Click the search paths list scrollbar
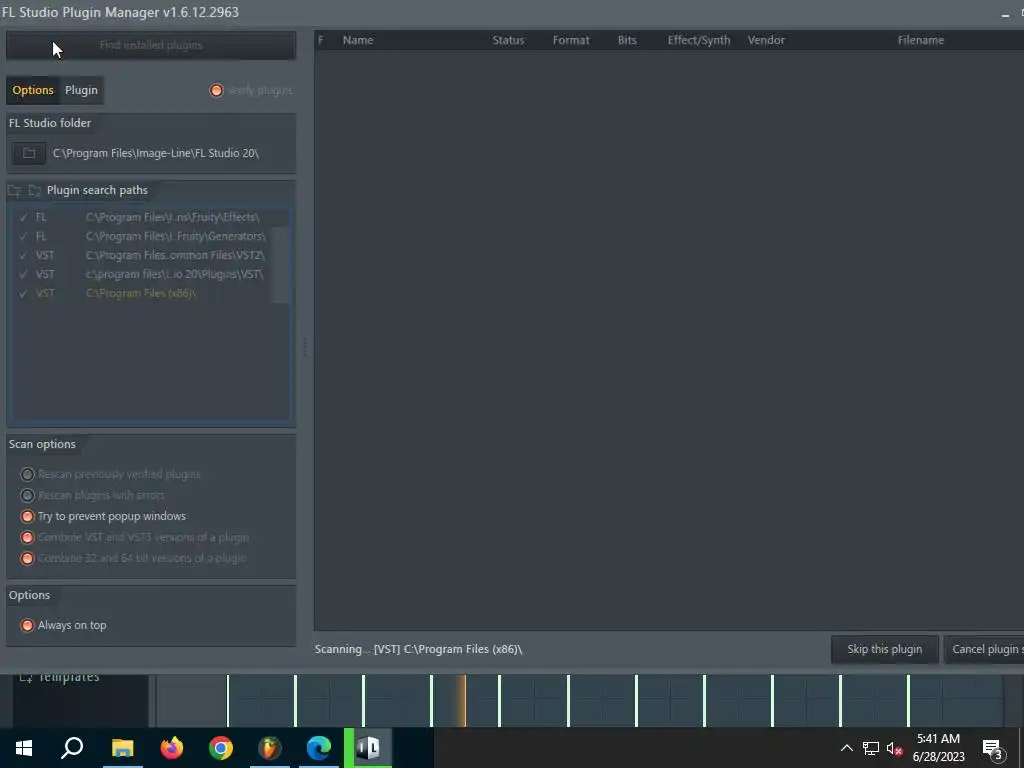Screen dimensions: 1024x768 pyautogui.click(x=280, y=264)
